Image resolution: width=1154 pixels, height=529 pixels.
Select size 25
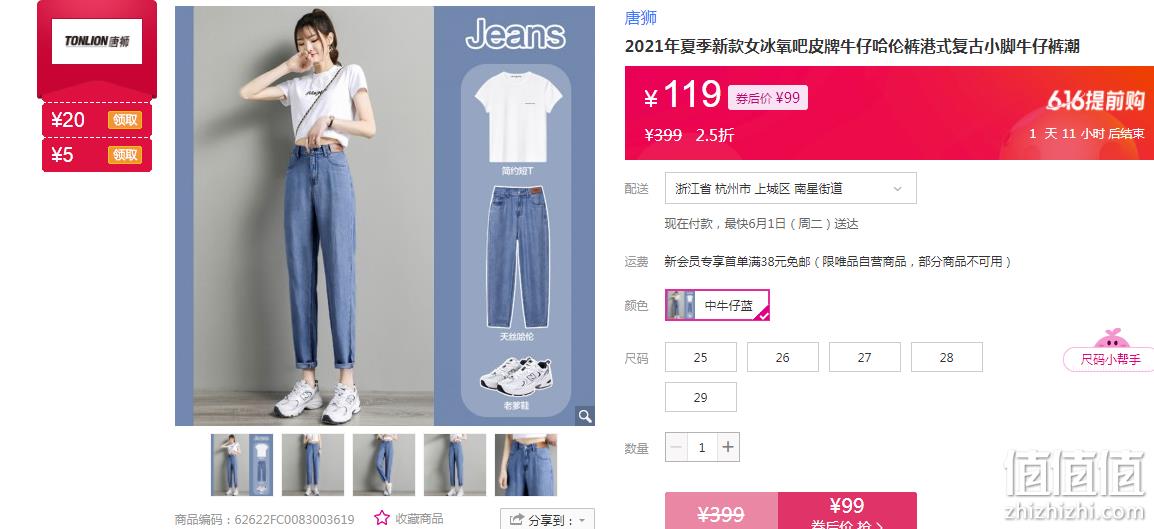click(x=701, y=357)
